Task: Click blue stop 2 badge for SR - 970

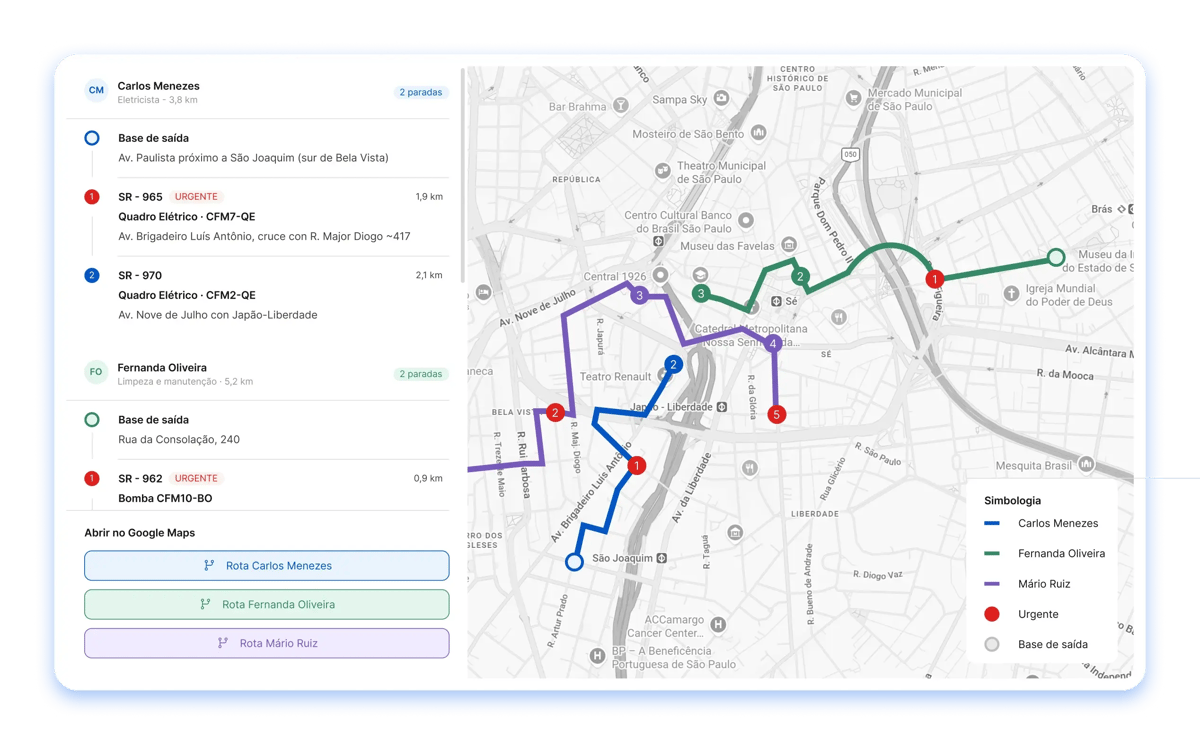Action: click(x=92, y=275)
